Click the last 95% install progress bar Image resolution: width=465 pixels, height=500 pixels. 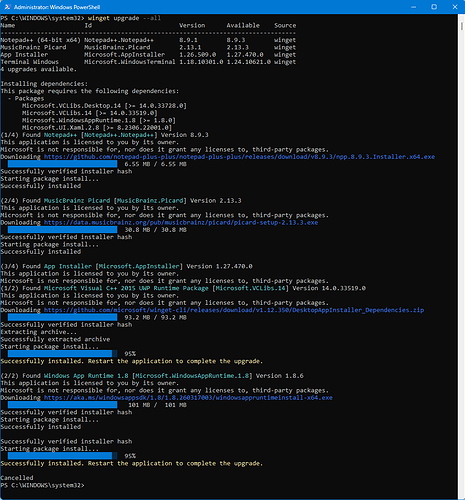[x=62, y=456]
